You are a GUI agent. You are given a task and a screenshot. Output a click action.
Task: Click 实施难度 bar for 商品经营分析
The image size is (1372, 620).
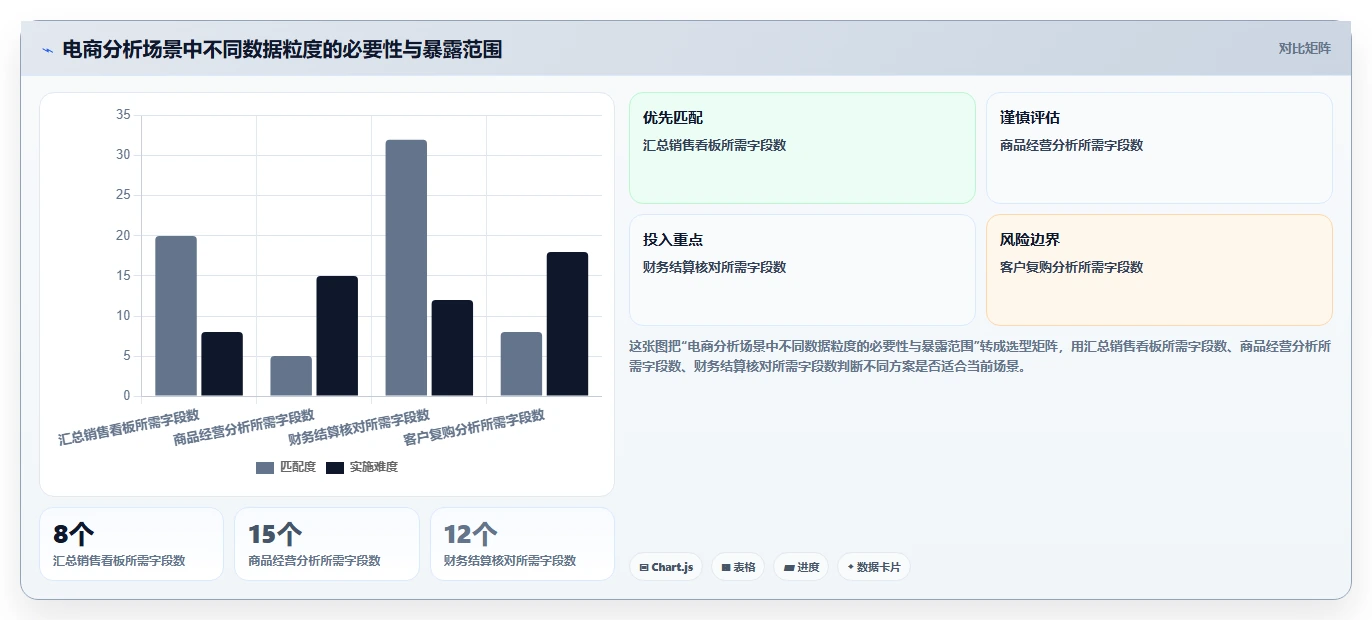coord(337,336)
